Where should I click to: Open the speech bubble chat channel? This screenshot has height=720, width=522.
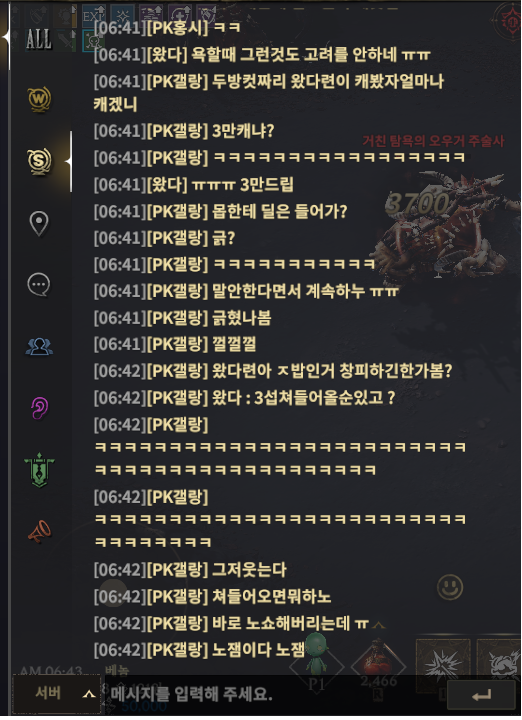tap(39, 285)
